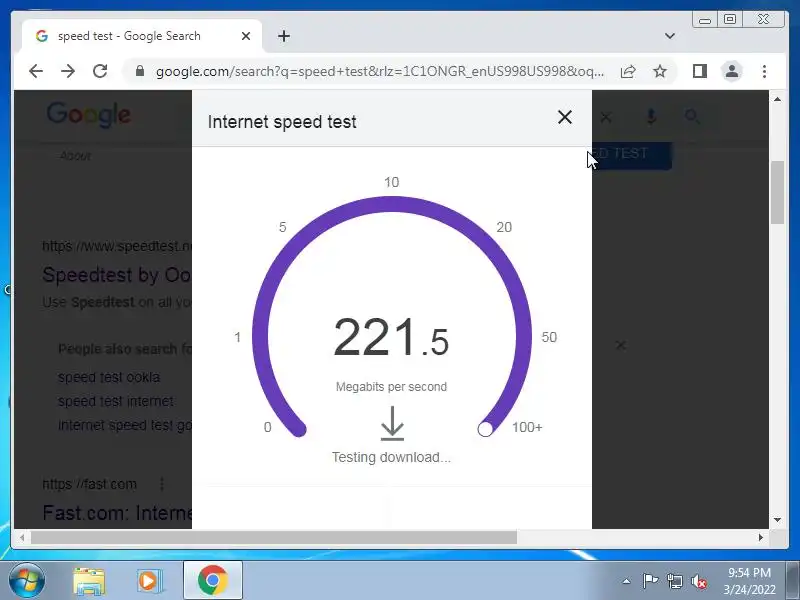Open a new tab
Viewport: 800px width, 600px height.
[x=284, y=36]
